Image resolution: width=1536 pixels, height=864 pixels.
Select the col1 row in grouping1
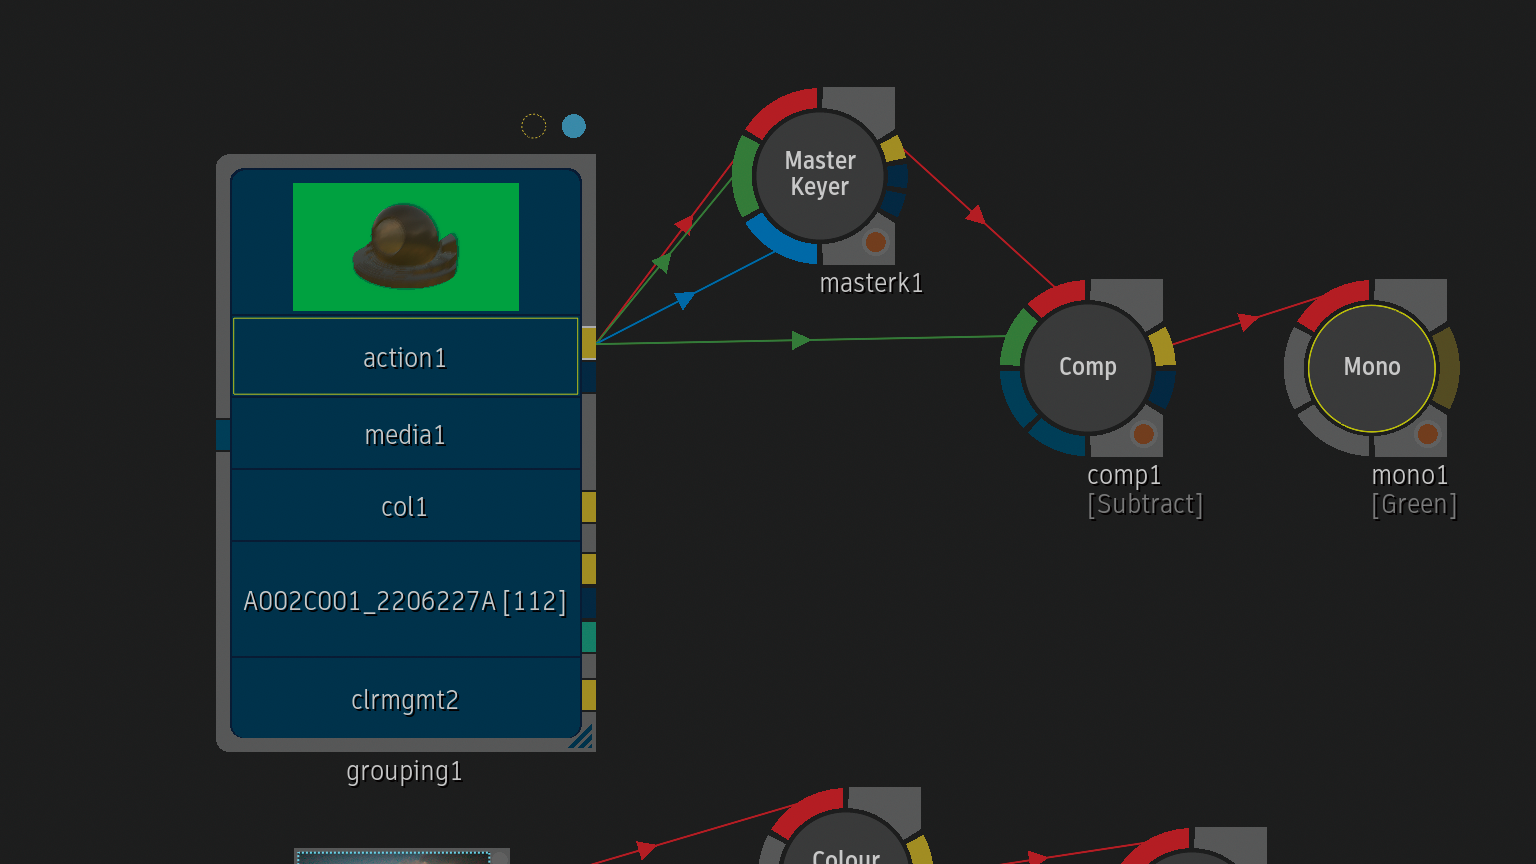pos(406,506)
